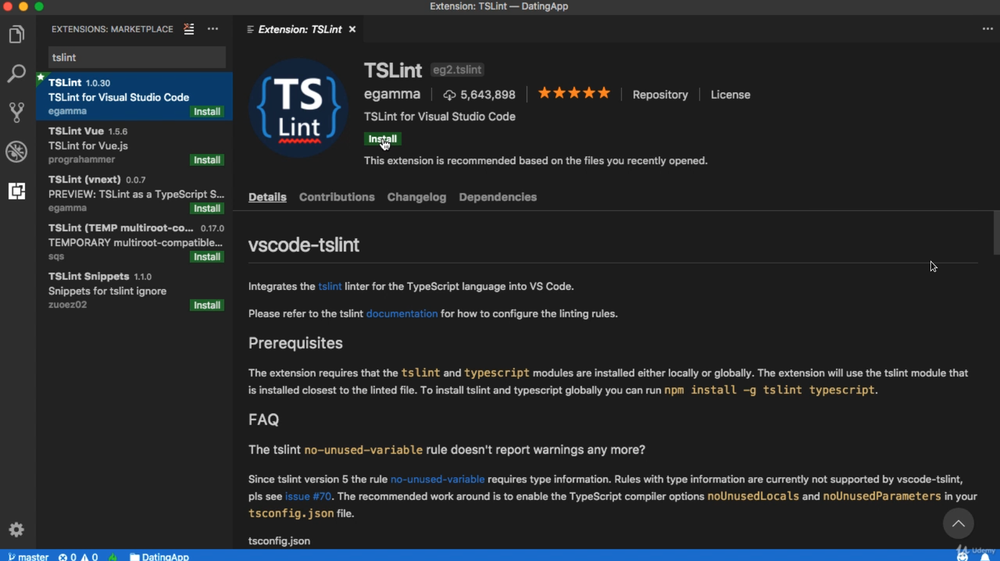
Task: Click the extensions search field
Action: tap(137, 57)
